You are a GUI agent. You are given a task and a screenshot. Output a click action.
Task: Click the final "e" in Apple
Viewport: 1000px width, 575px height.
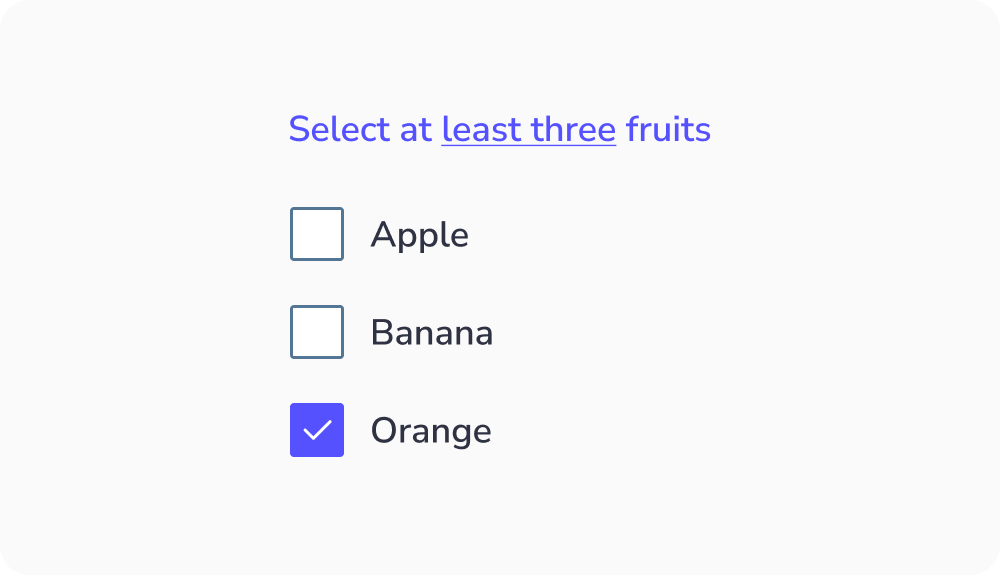[x=459, y=237]
